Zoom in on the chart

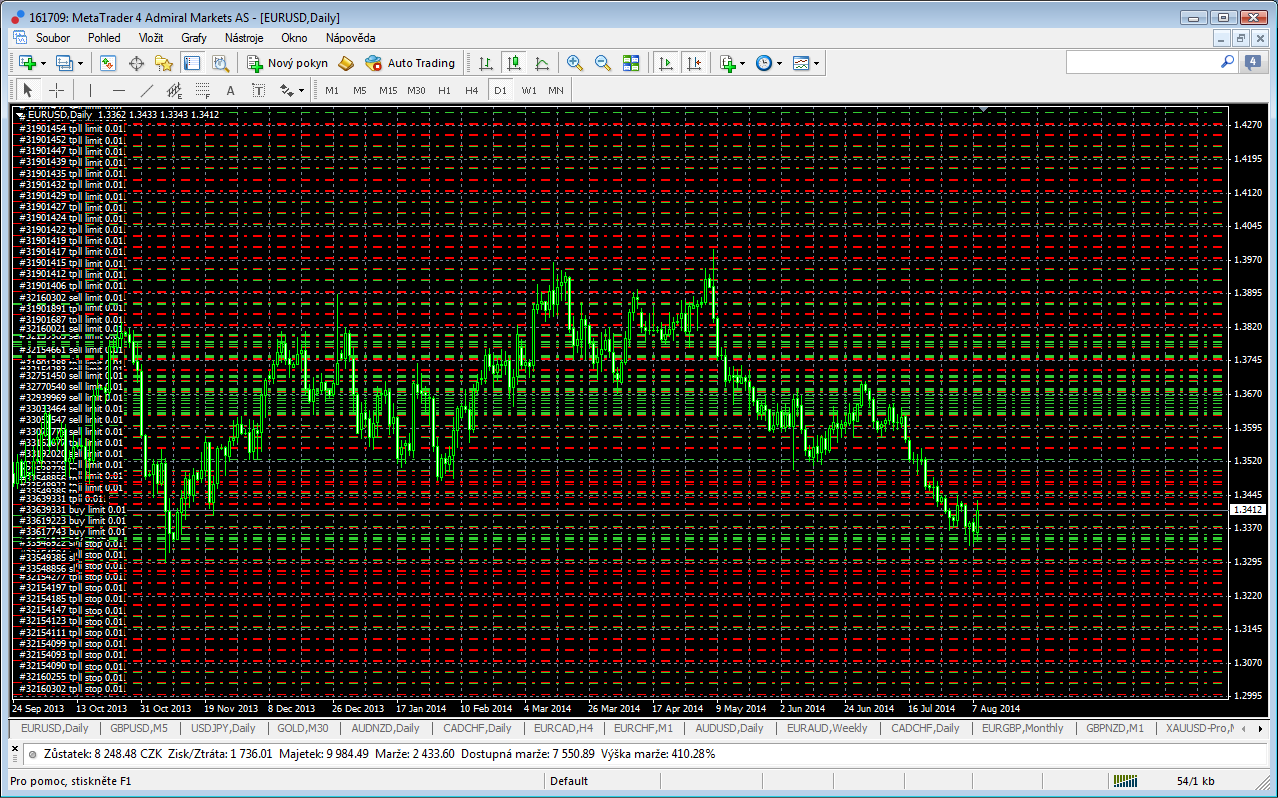click(575, 63)
